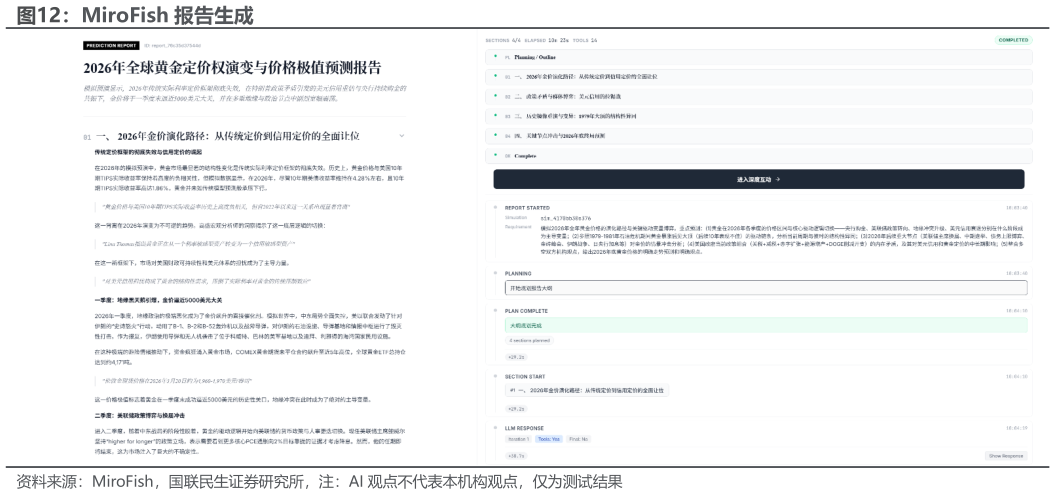The height and width of the screenshot is (494, 1055).
Task: Select outline row 01 2026年金价演化路径
Action: point(758,77)
